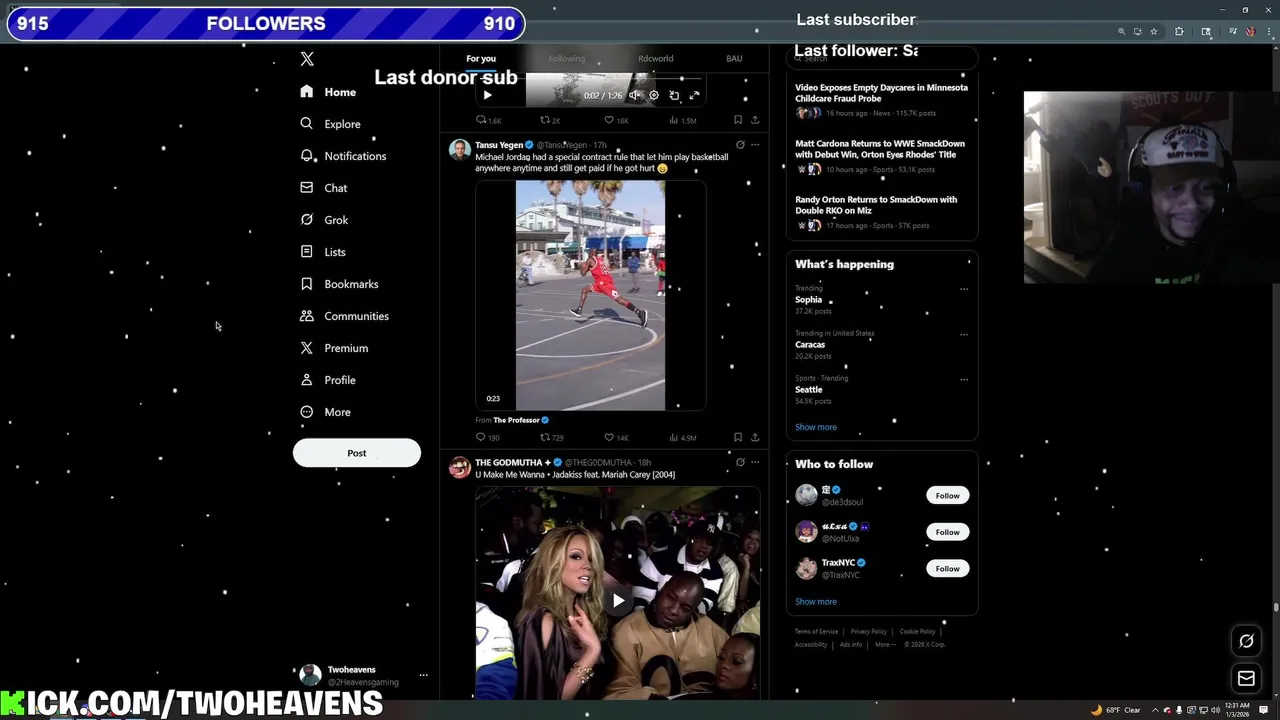Viewport: 1280px width, 720px height.
Task: Open more options on Tansu Yegen post
Action: pos(755,145)
